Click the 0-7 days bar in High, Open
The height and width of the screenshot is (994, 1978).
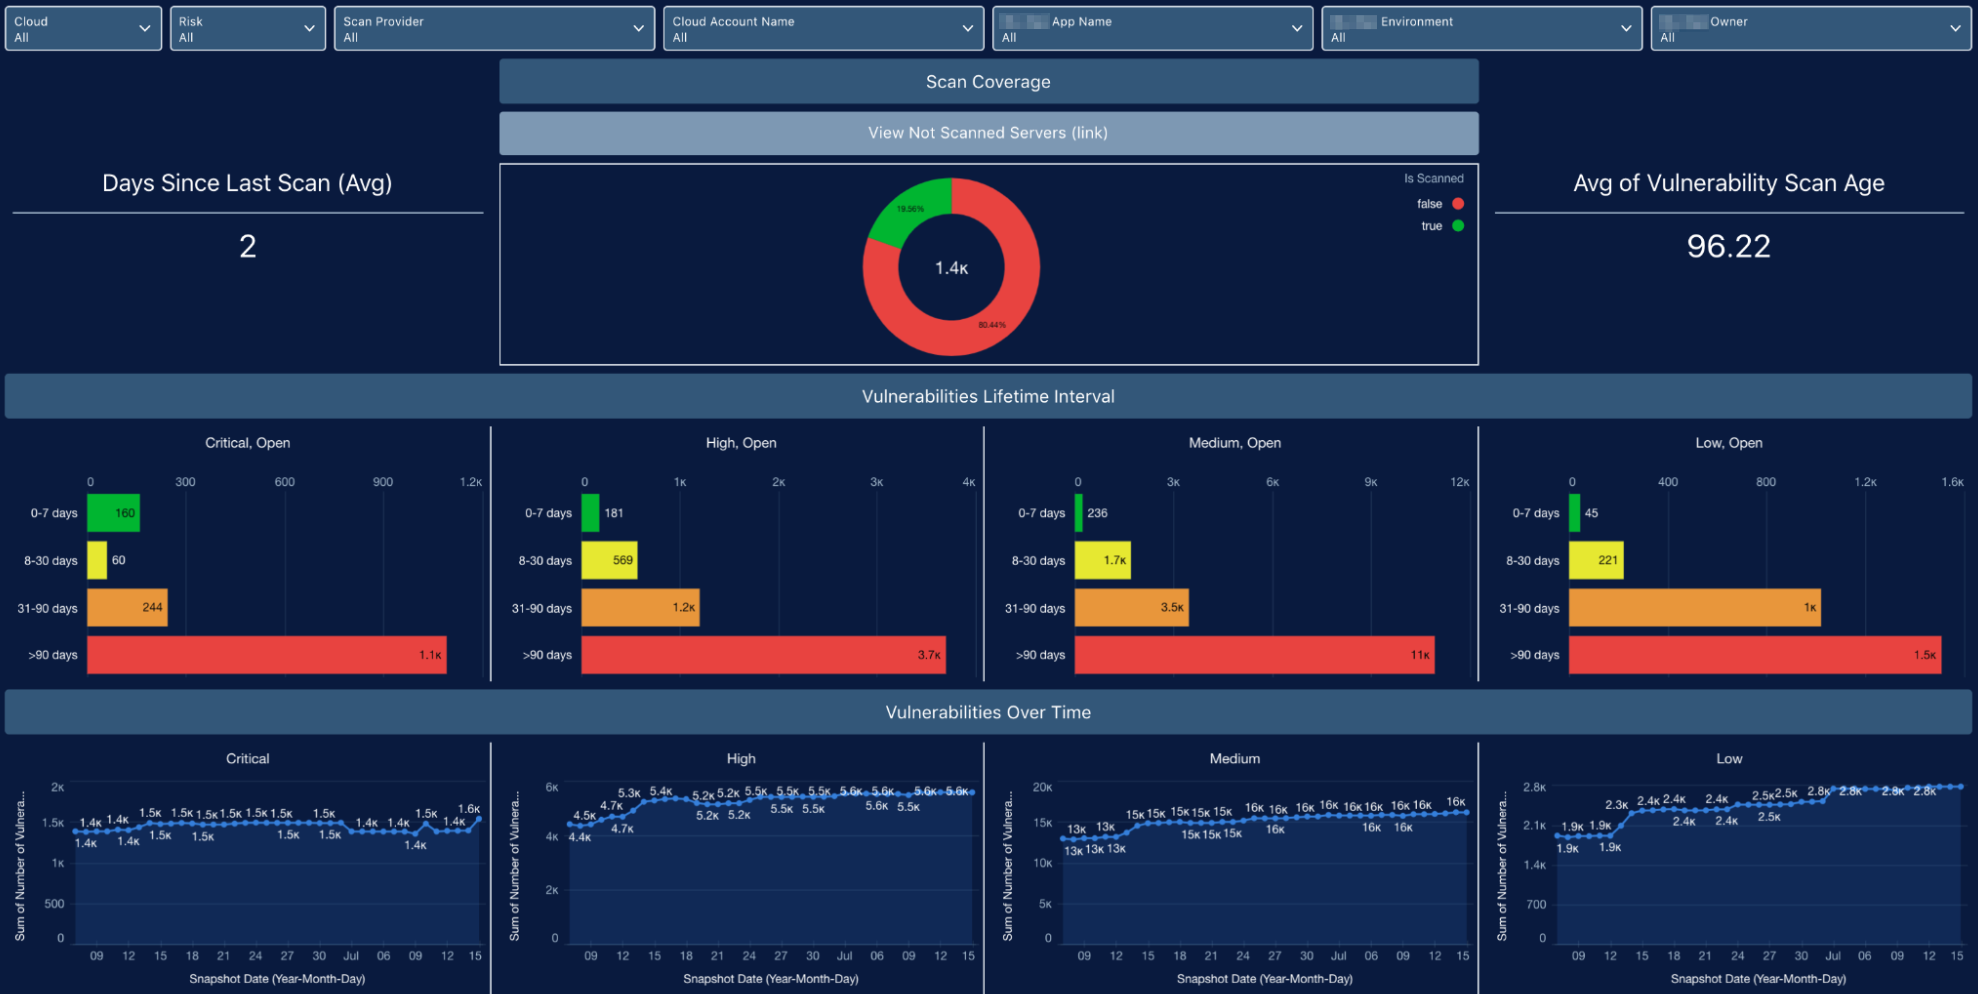(x=590, y=512)
